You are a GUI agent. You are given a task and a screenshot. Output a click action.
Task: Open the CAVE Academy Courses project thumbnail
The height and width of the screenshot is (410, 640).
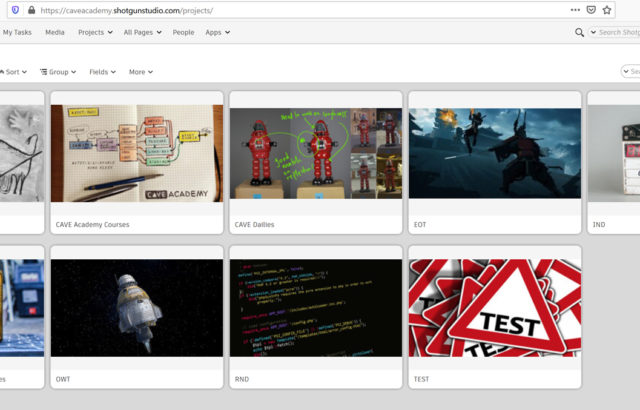click(137, 154)
